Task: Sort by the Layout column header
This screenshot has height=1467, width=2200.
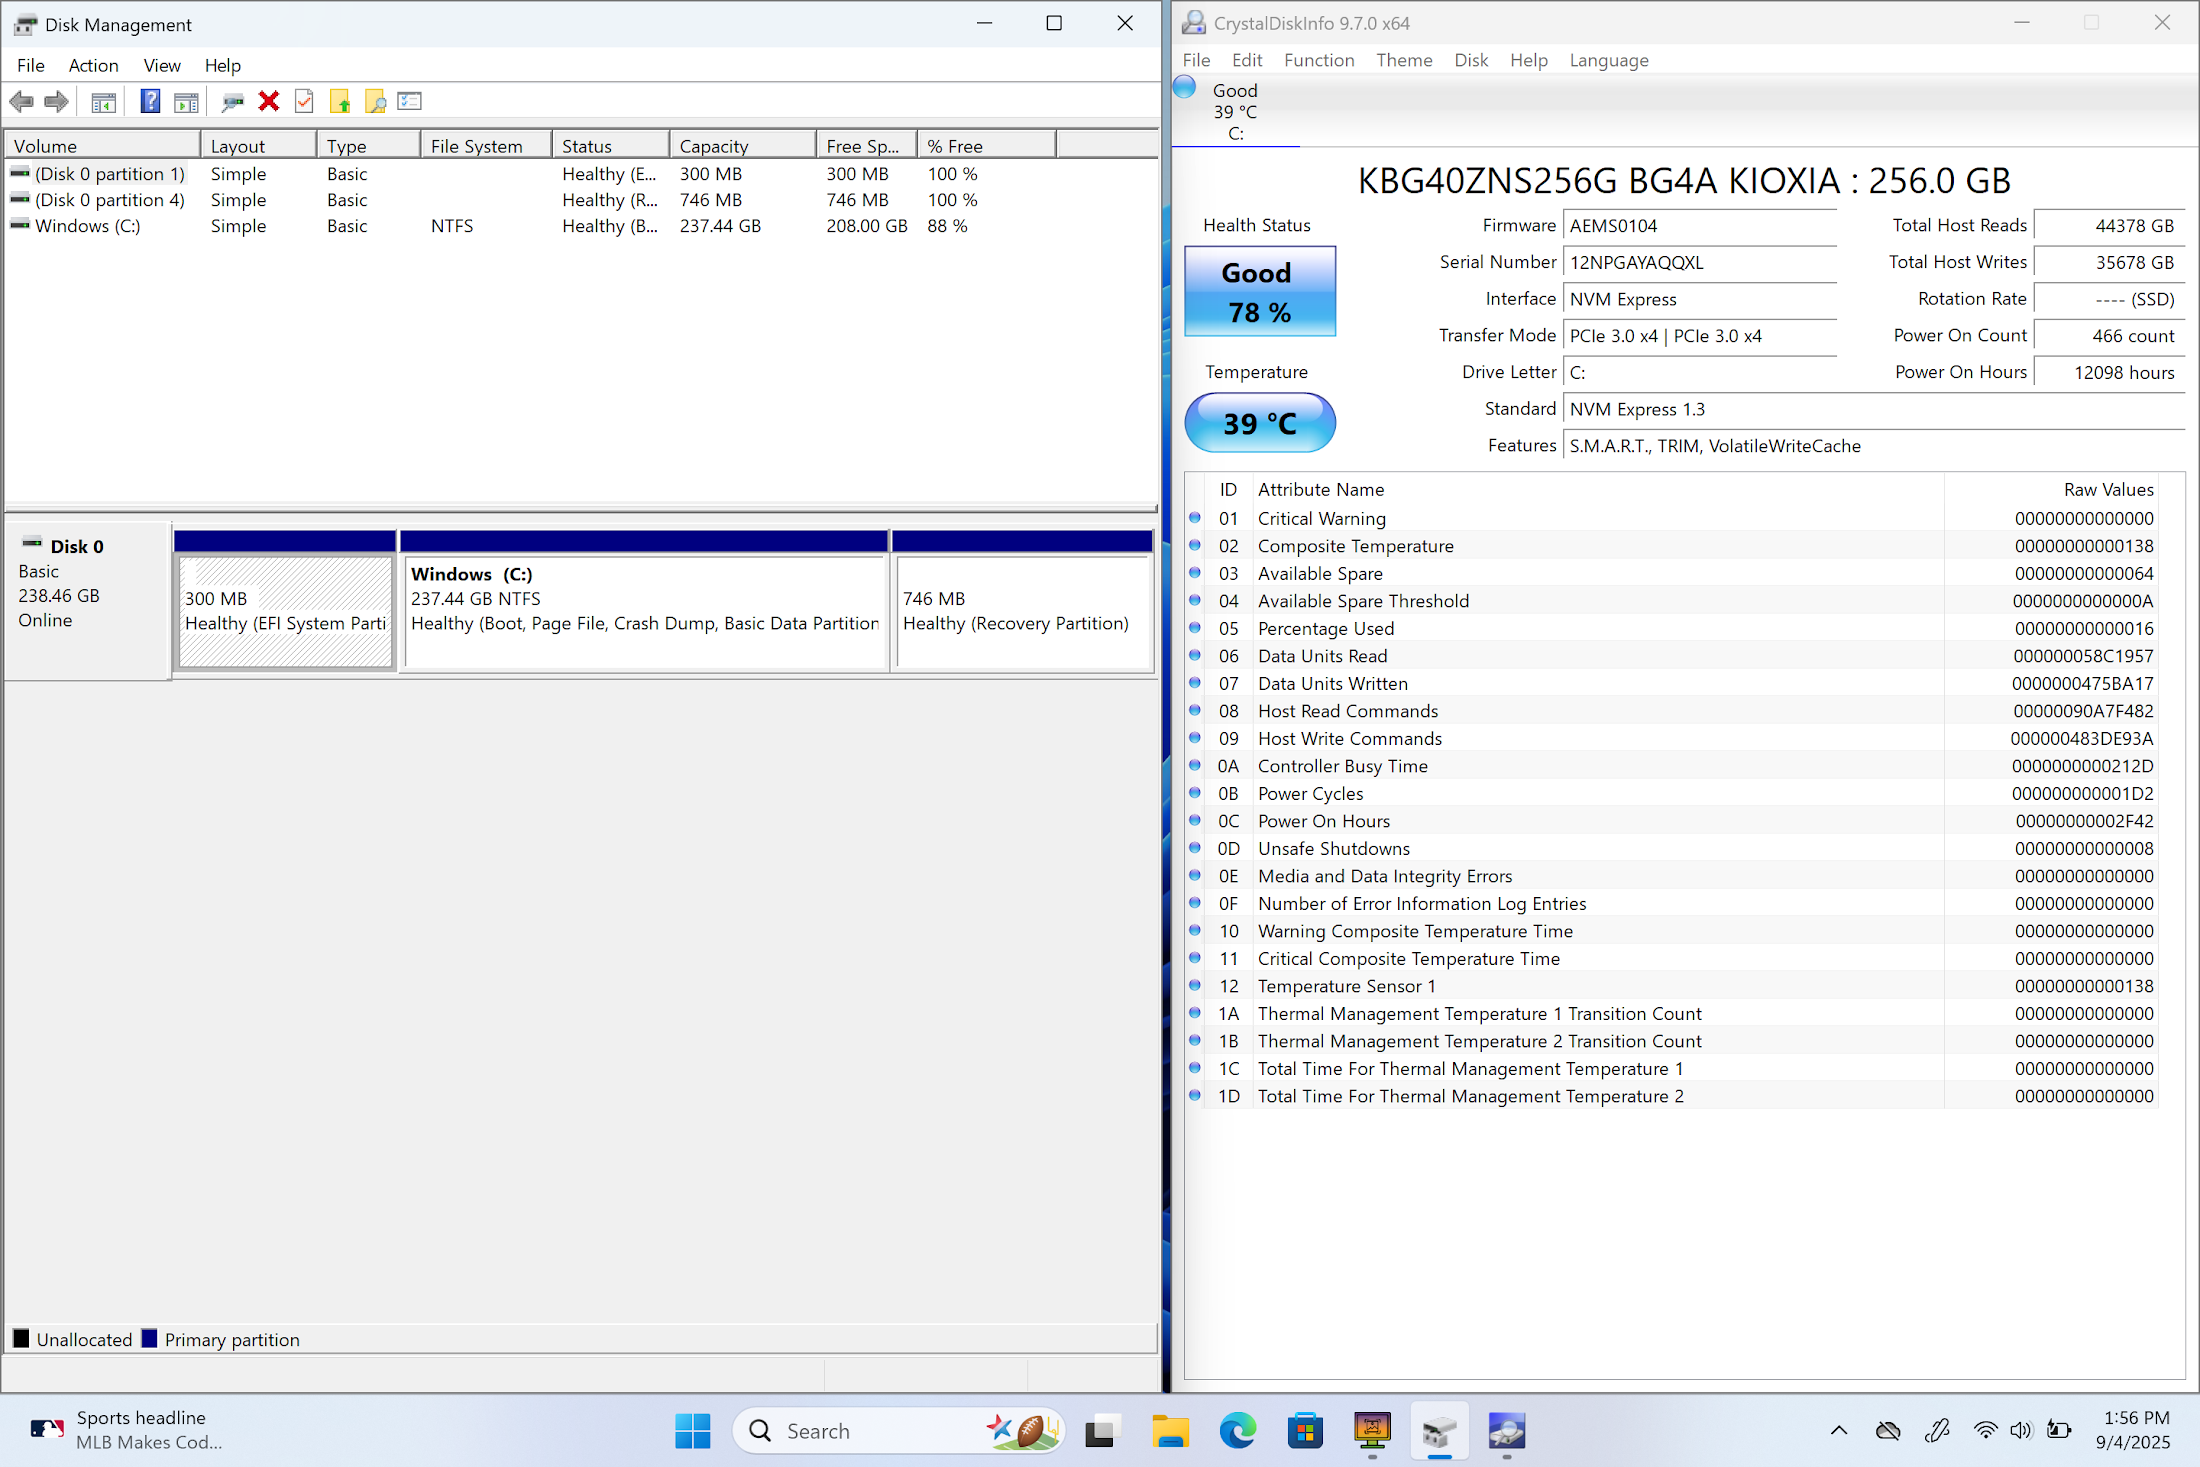Action: click(x=259, y=146)
